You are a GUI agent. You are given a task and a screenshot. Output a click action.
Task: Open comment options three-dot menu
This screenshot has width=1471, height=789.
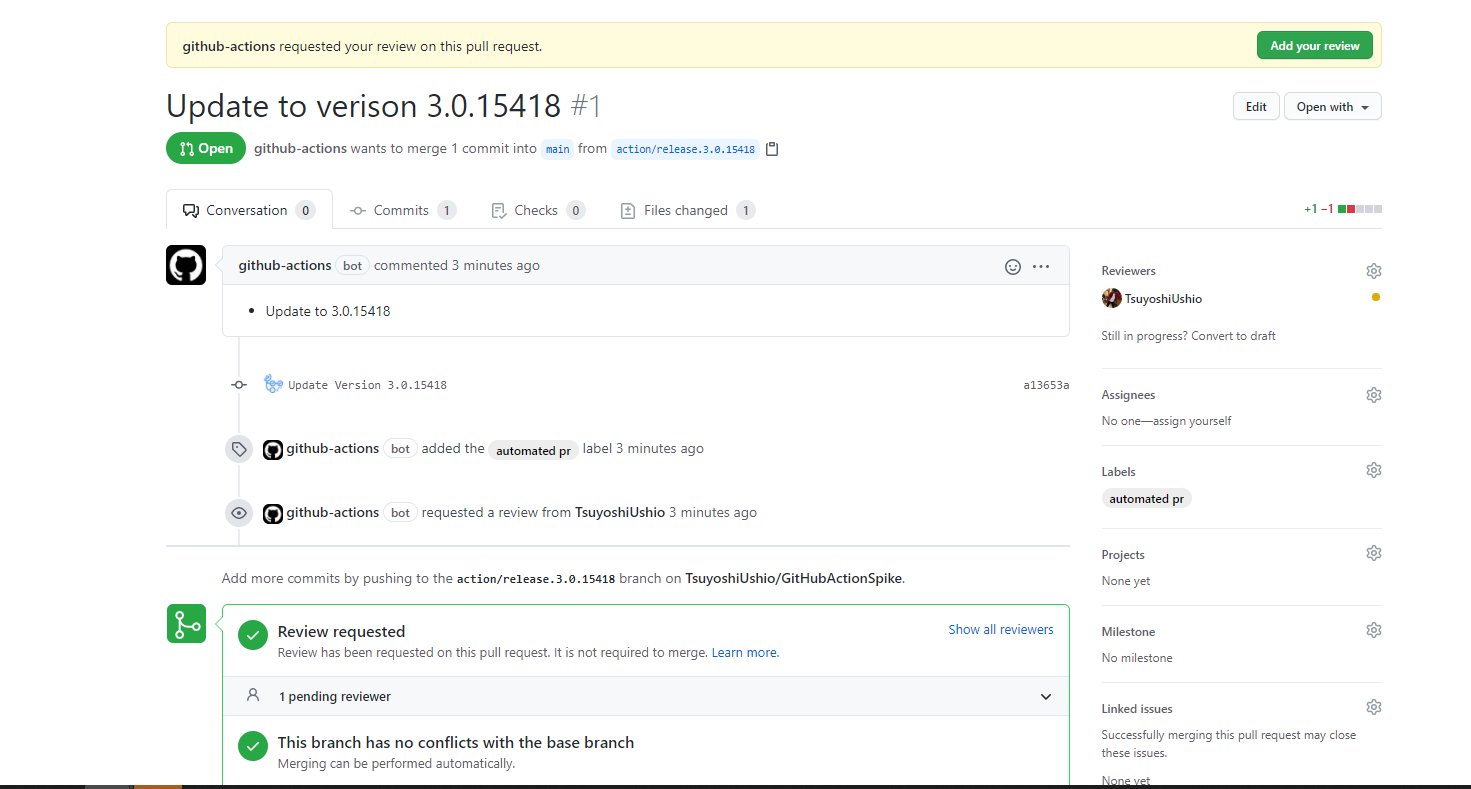(x=1041, y=267)
